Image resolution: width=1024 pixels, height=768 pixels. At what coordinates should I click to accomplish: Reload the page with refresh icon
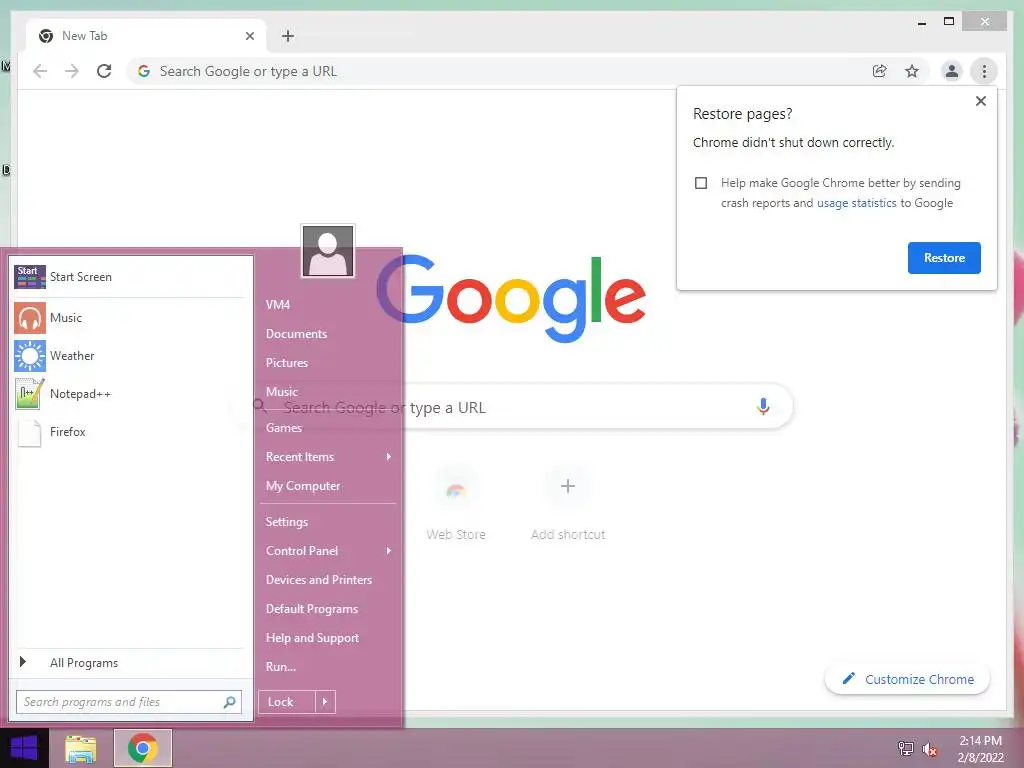point(104,71)
